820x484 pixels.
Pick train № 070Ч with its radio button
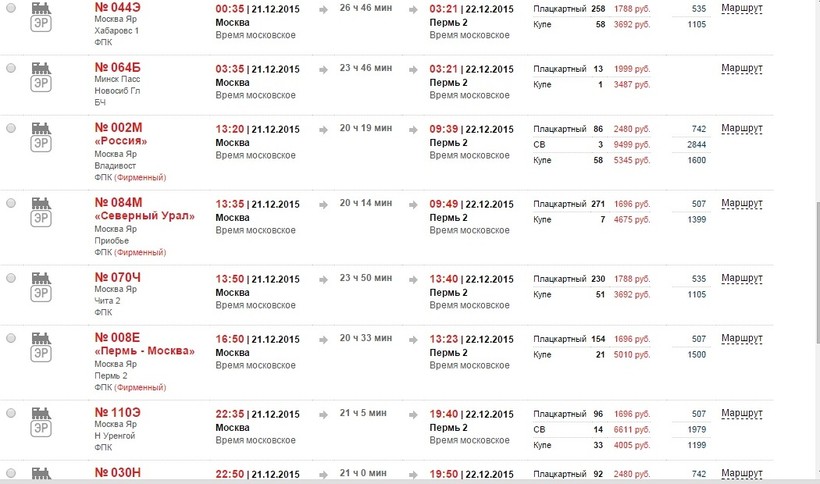11,277
